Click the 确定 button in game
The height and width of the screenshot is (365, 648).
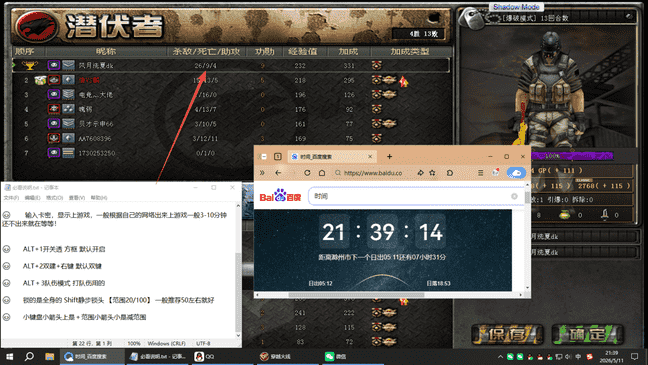(587, 334)
